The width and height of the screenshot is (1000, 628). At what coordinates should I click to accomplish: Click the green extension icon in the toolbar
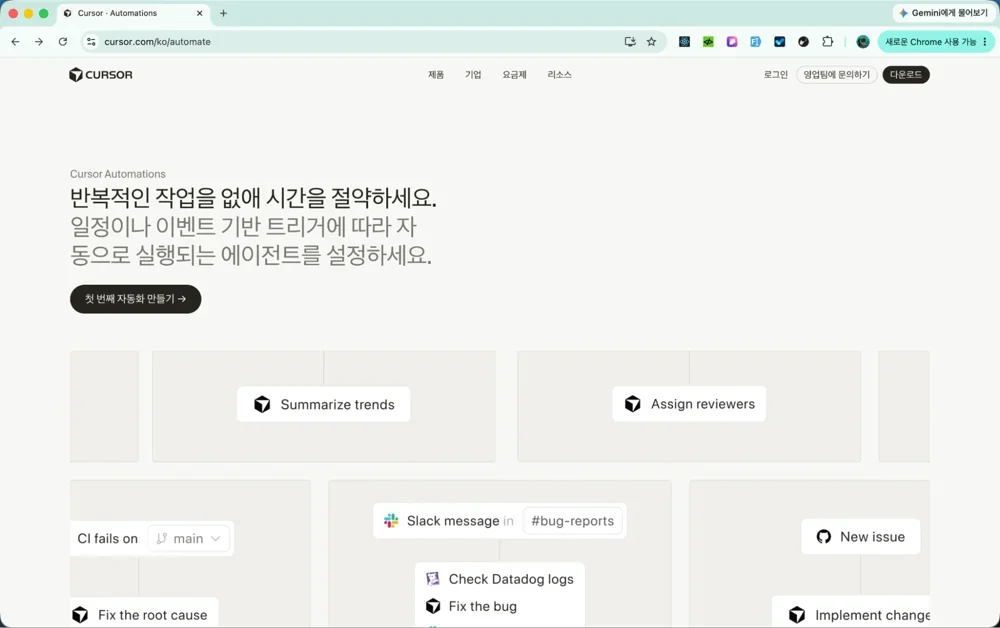pyautogui.click(x=708, y=41)
